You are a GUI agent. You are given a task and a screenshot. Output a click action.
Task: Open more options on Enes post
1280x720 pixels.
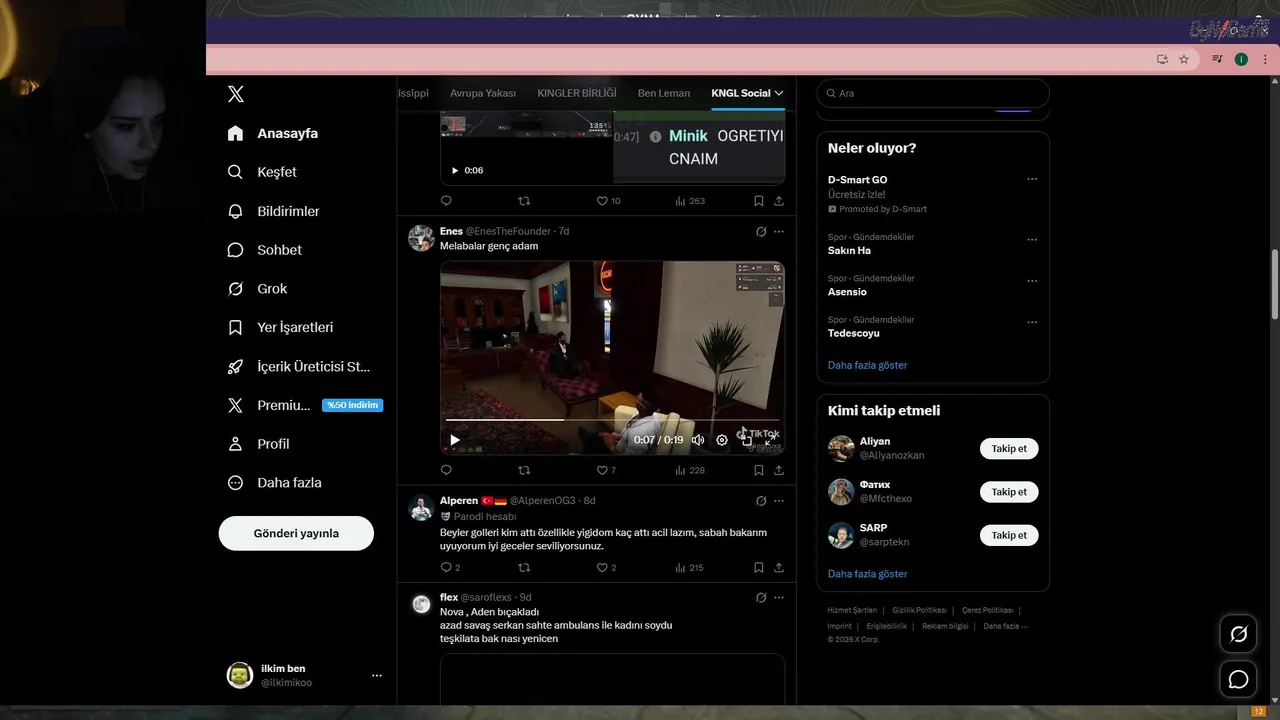pyautogui.click(x=779, y=232)
